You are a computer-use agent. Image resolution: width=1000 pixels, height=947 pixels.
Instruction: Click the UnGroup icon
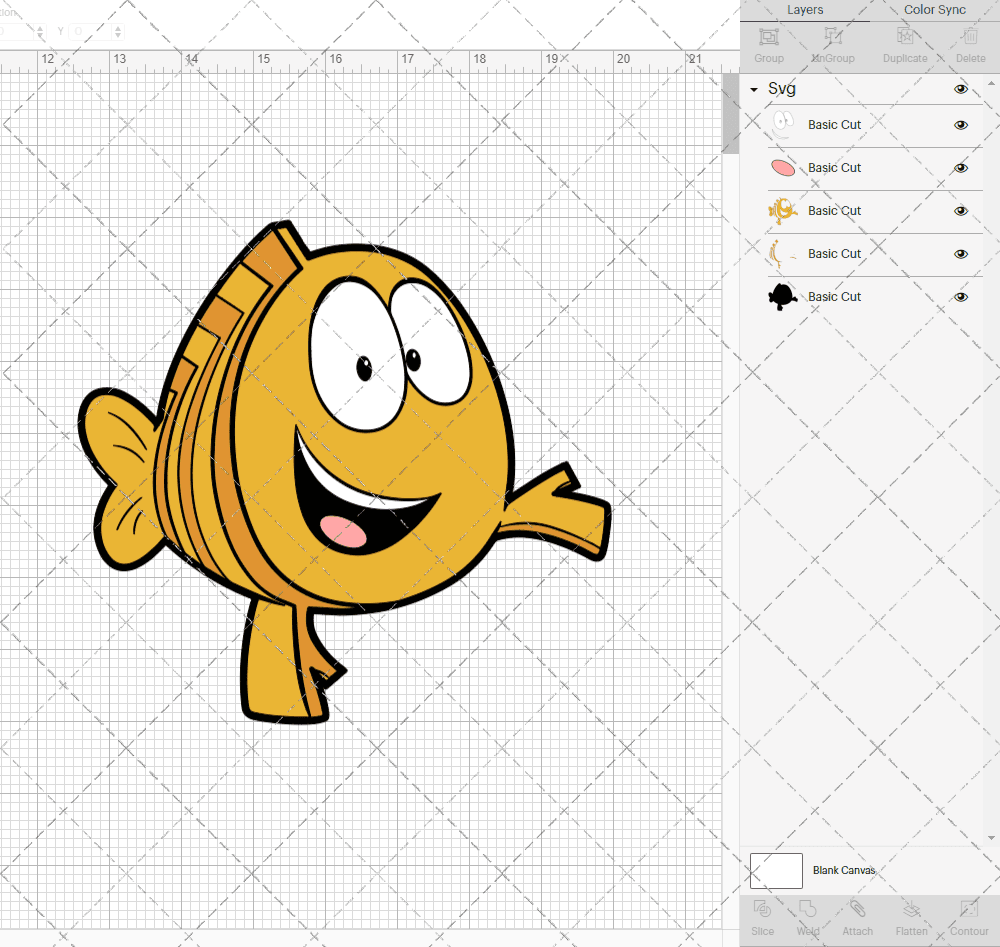coord(833,36)
